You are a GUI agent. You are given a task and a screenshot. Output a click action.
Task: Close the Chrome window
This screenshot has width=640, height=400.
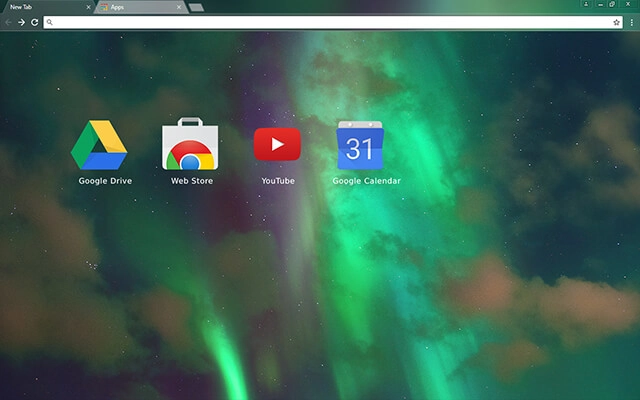(628, 4)
